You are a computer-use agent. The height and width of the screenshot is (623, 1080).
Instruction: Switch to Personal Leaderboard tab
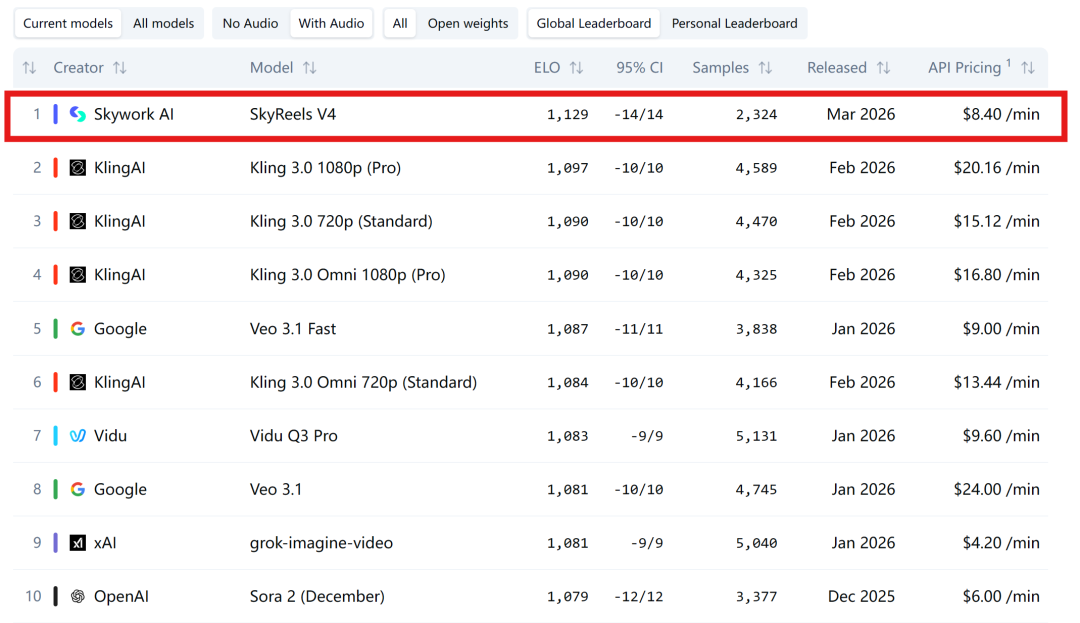pyautogui.click(x=734, y=23)
